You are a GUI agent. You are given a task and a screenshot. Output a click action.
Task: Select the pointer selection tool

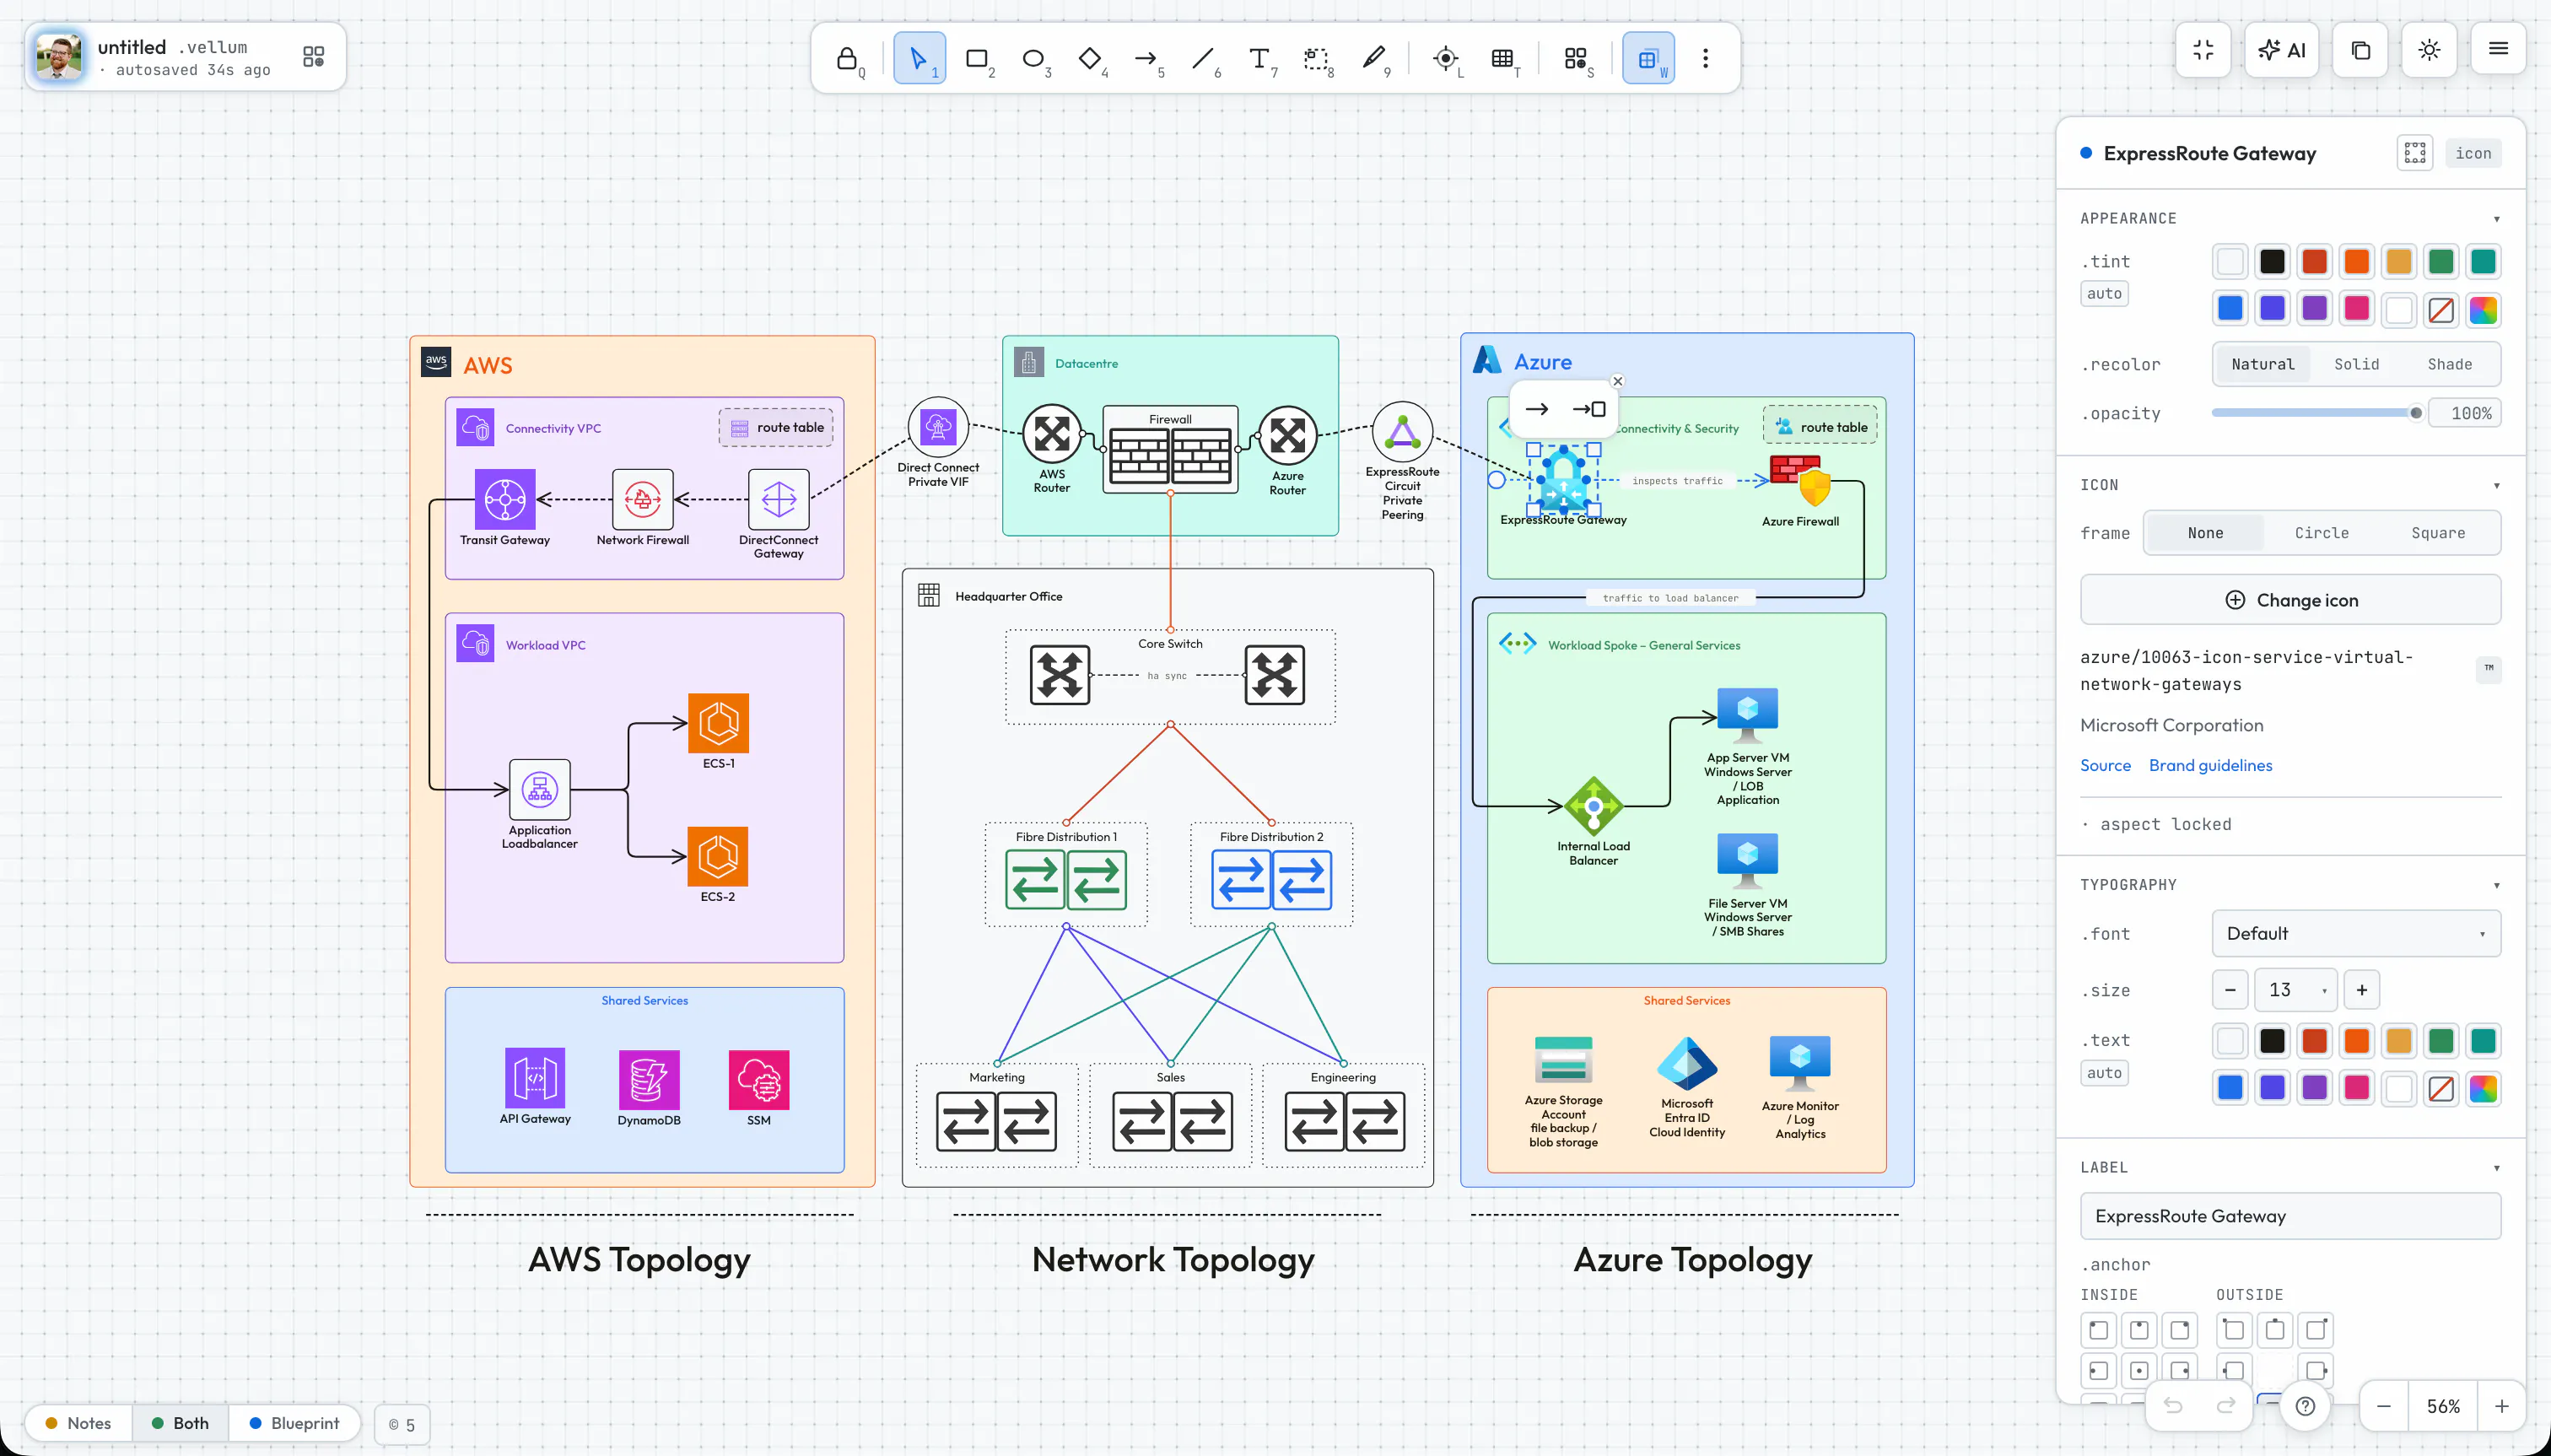click(919, 58)
